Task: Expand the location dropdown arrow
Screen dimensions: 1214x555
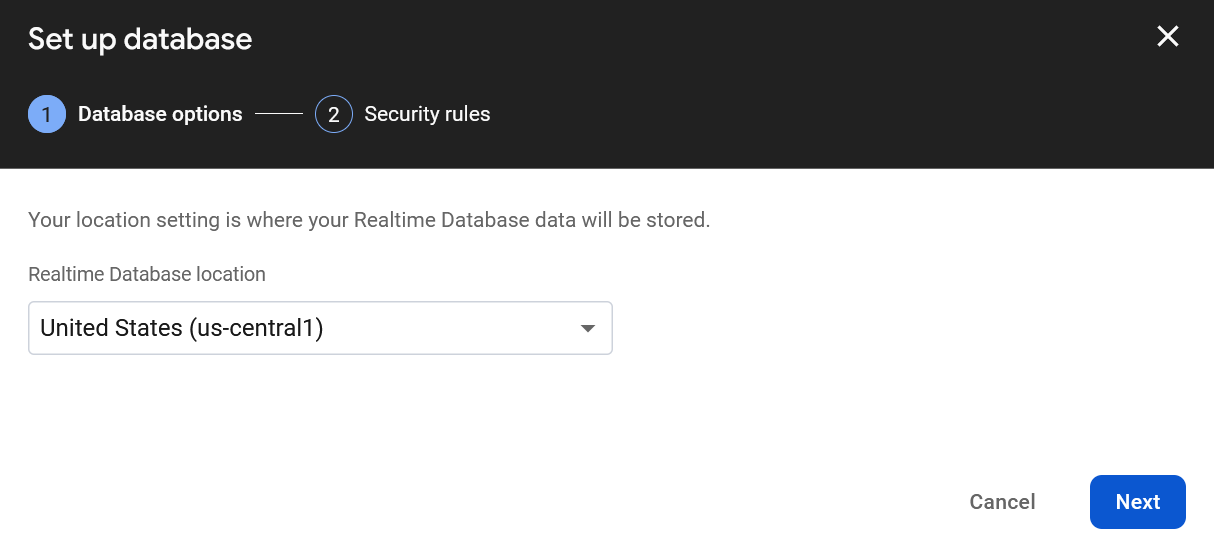Action: click(x=588, y=328)
